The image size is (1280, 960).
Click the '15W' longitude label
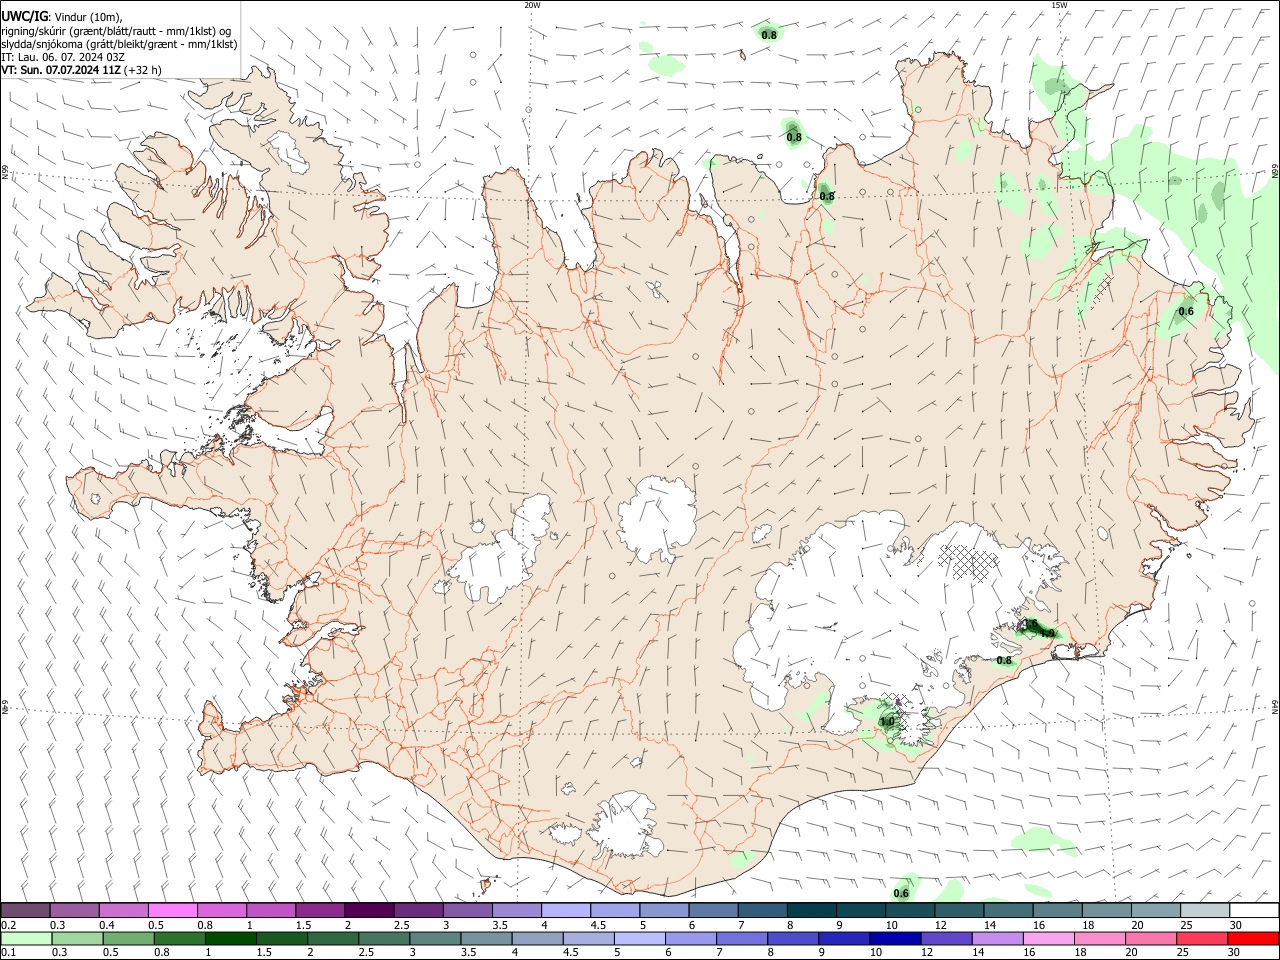(x=1059, y=5)
